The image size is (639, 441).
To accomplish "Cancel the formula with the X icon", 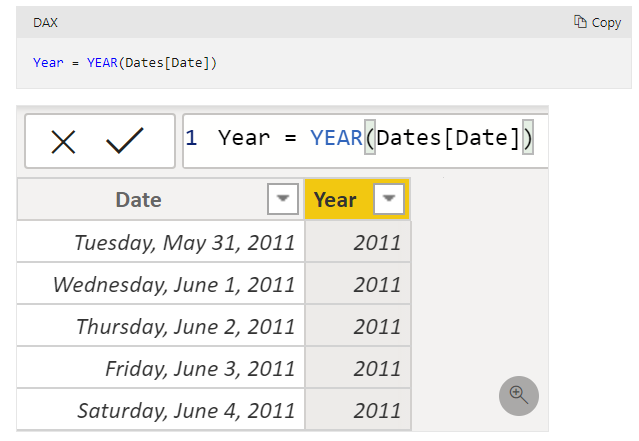I will pos(63,142).
